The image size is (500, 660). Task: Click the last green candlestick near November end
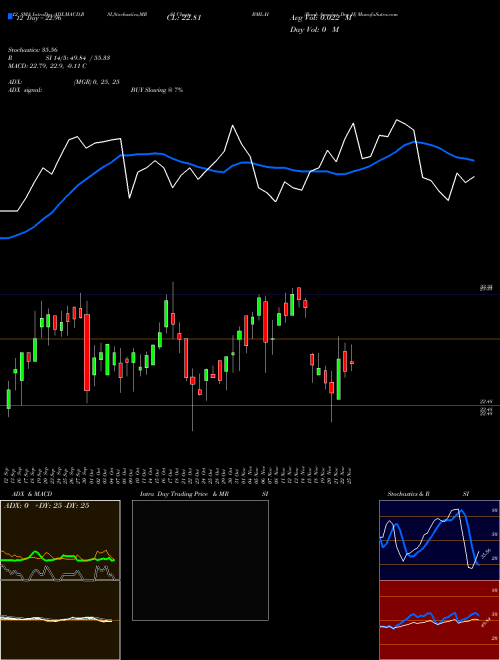coord(338,379)
